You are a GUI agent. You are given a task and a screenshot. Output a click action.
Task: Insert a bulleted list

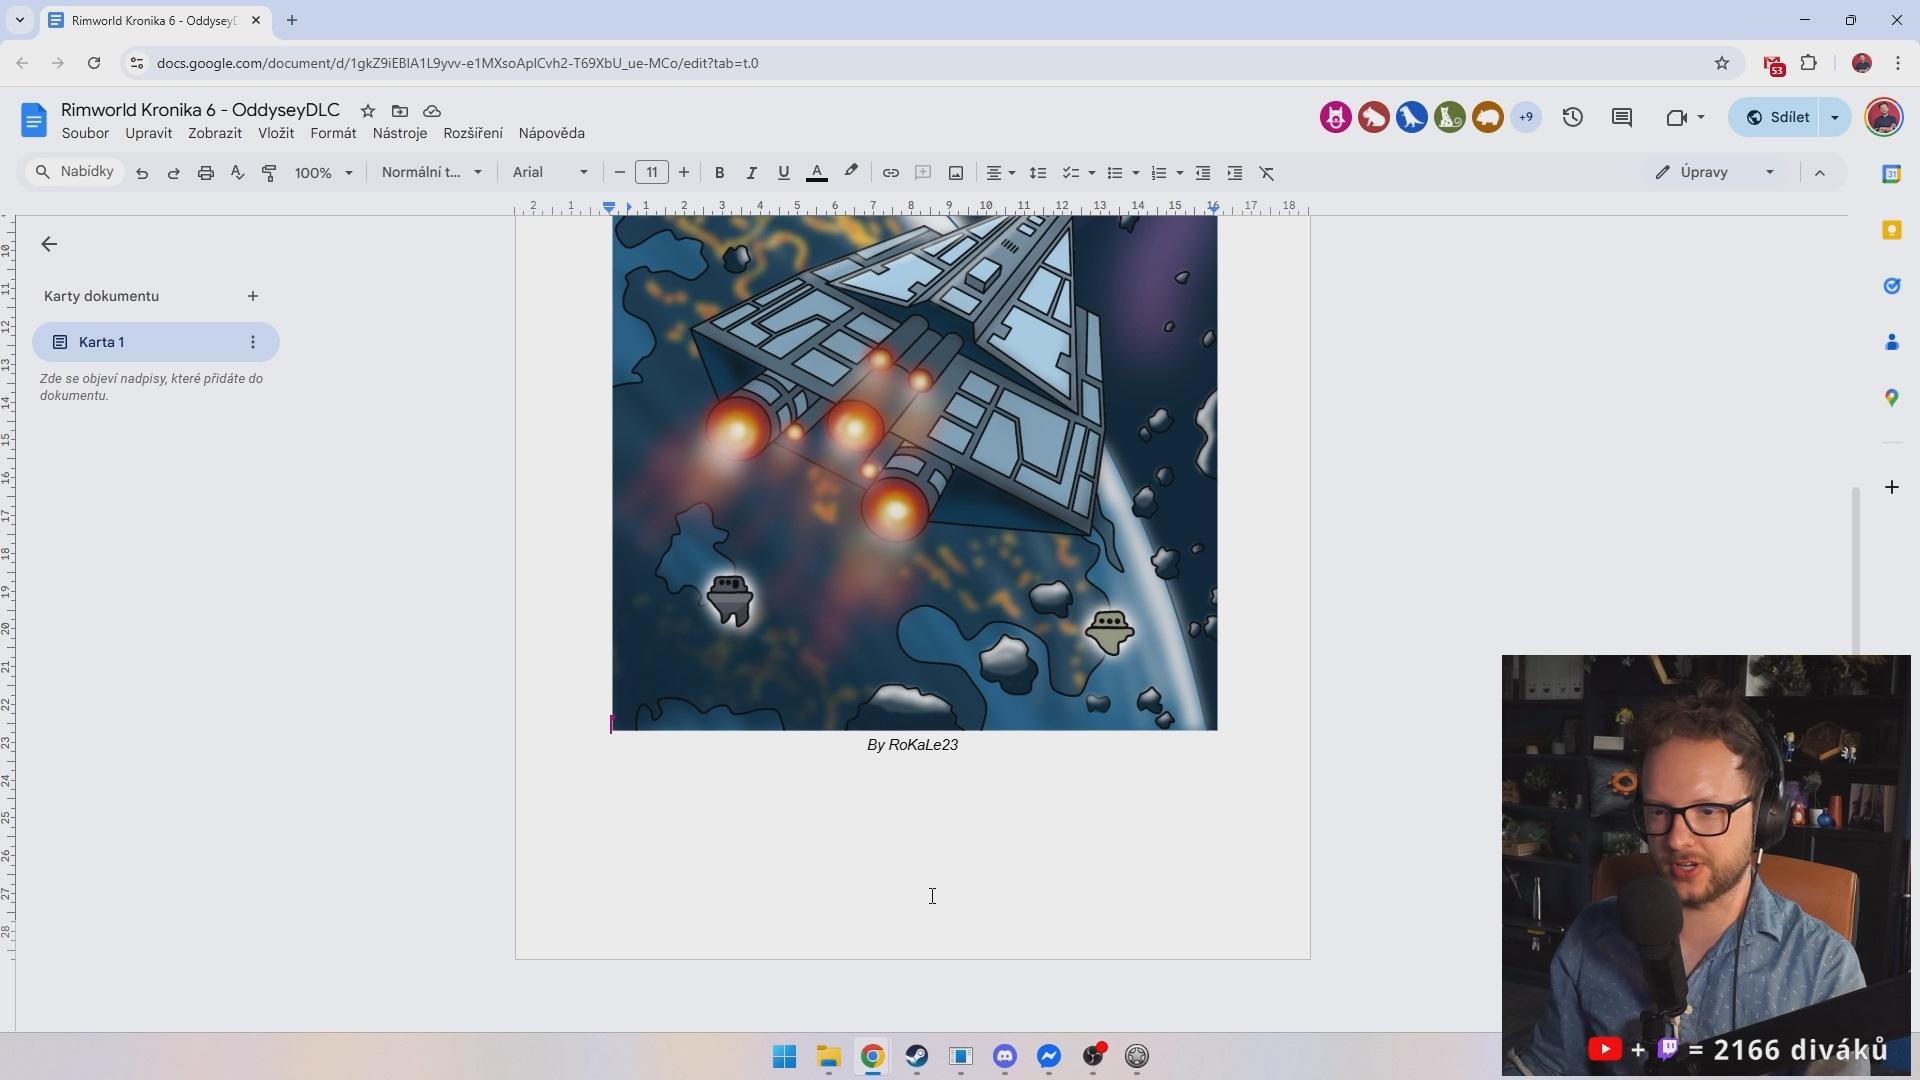point(1115,173)
